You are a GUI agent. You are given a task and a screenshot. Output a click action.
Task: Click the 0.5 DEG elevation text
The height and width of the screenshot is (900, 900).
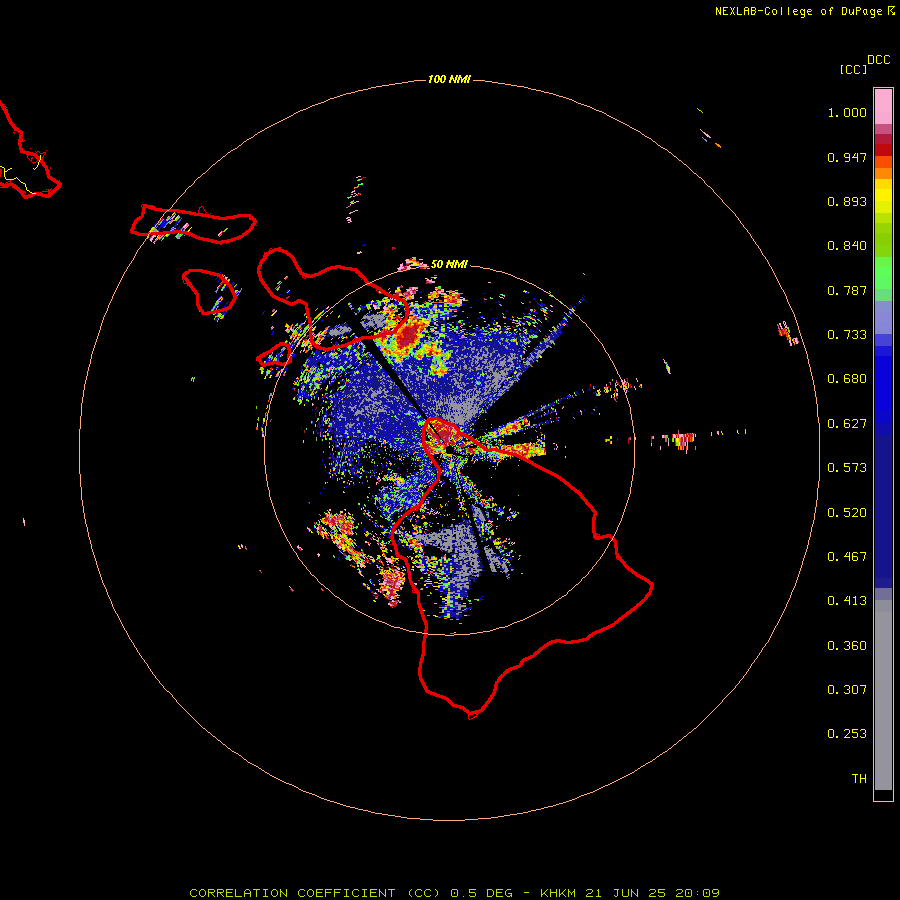coord(484,893)
